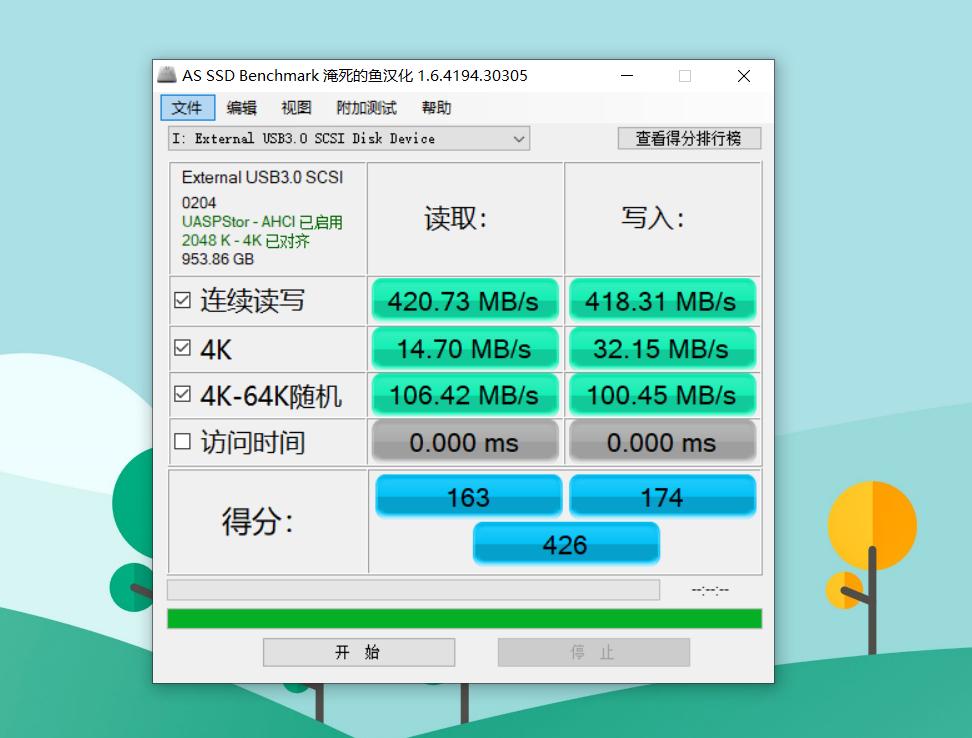Open the 视图 menu
This screenshot has width=972, height=738.
pyautogui.click(x=295, y=107)
